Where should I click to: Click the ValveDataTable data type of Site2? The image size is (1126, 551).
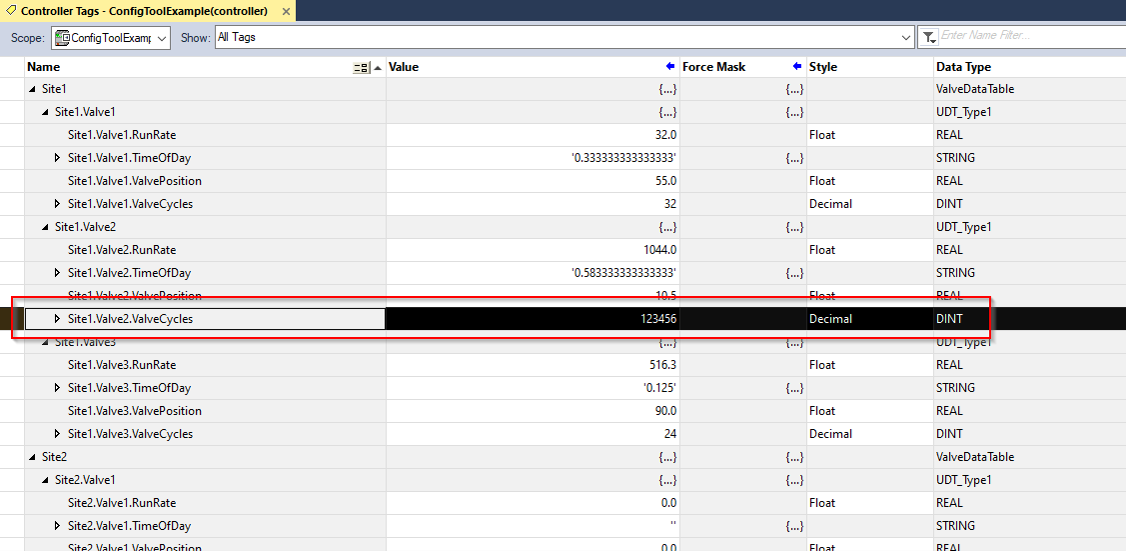pos(975,457)
